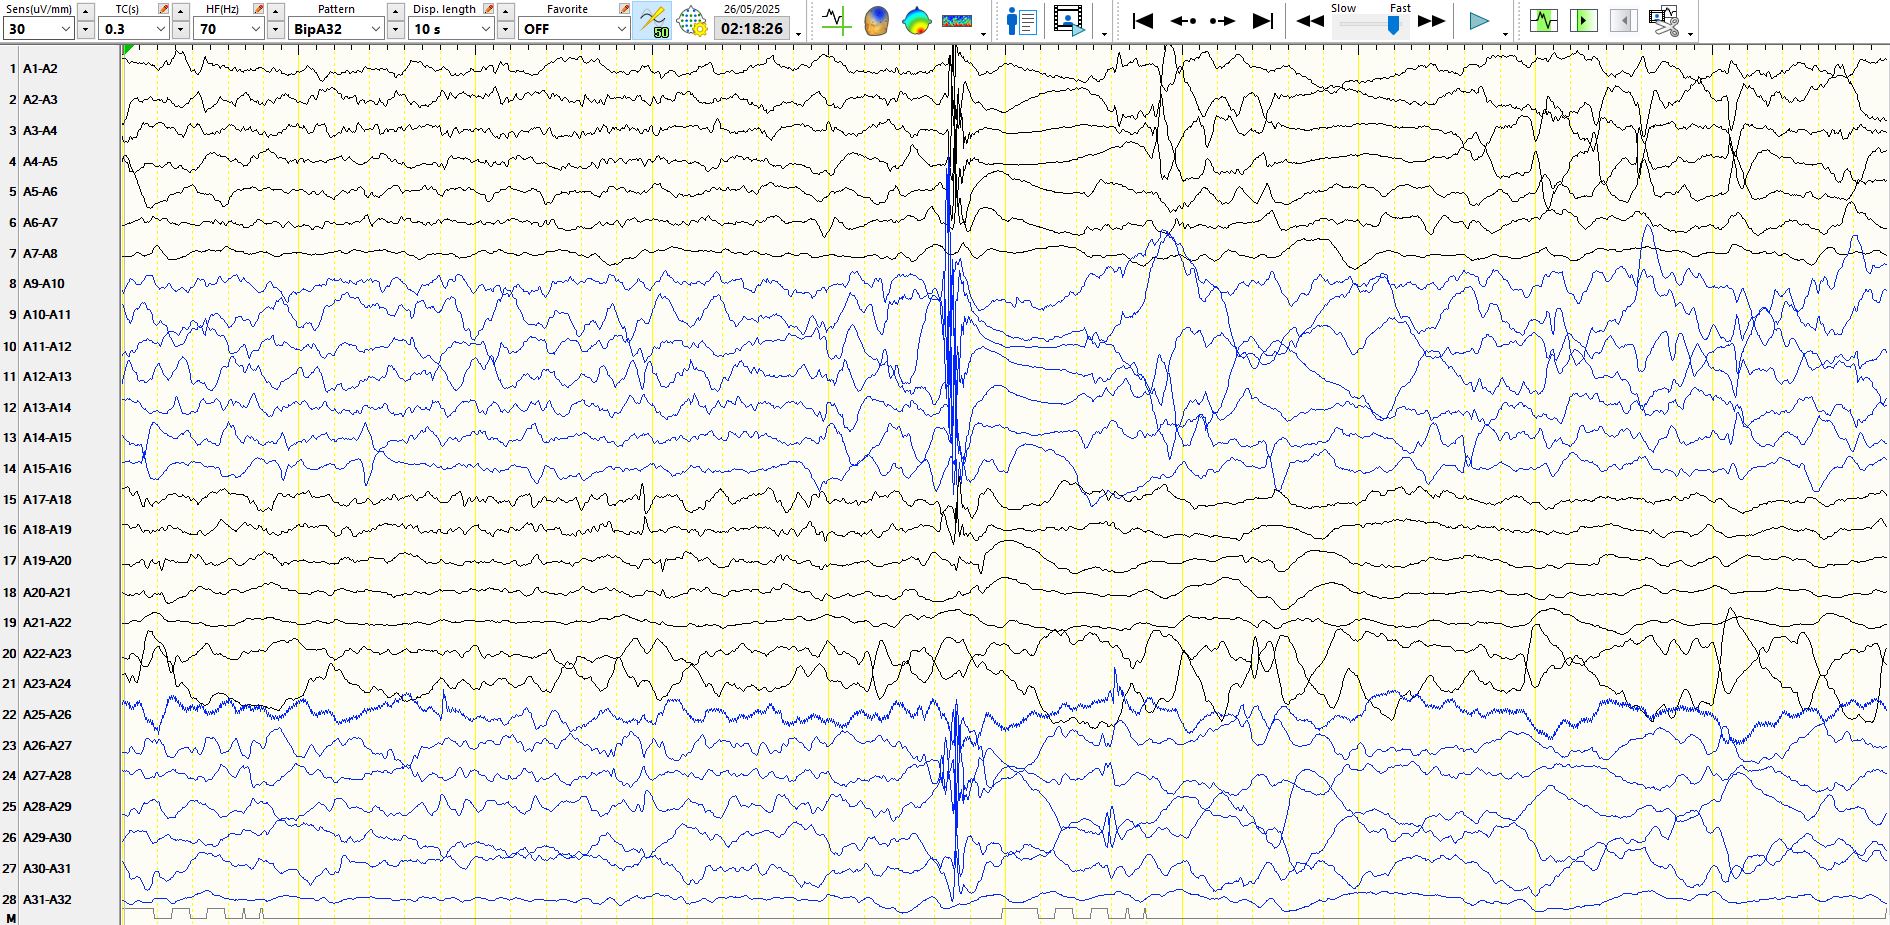This screenshot has width=1890, height=925.
Task: Select channel label A28-A29
Action: (47, 806)
